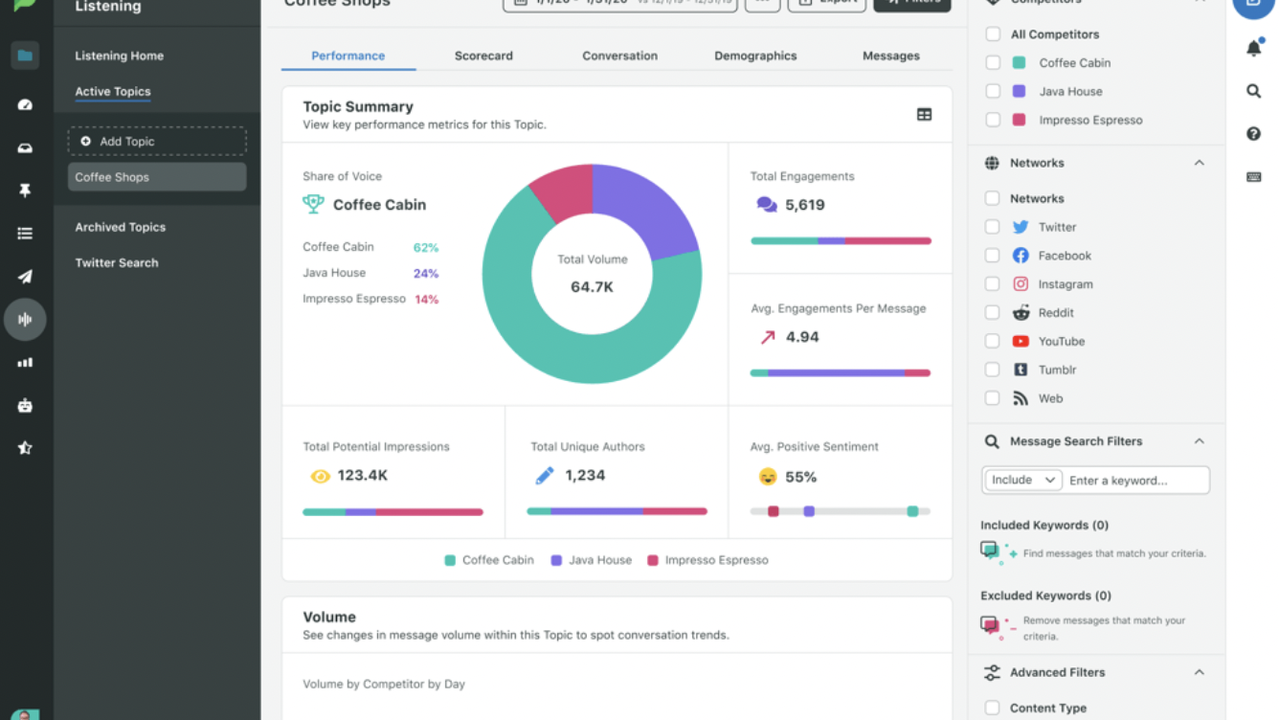Collapse the Networks filter section
The image size is (1279, 720).
[x=1199, y=163]
